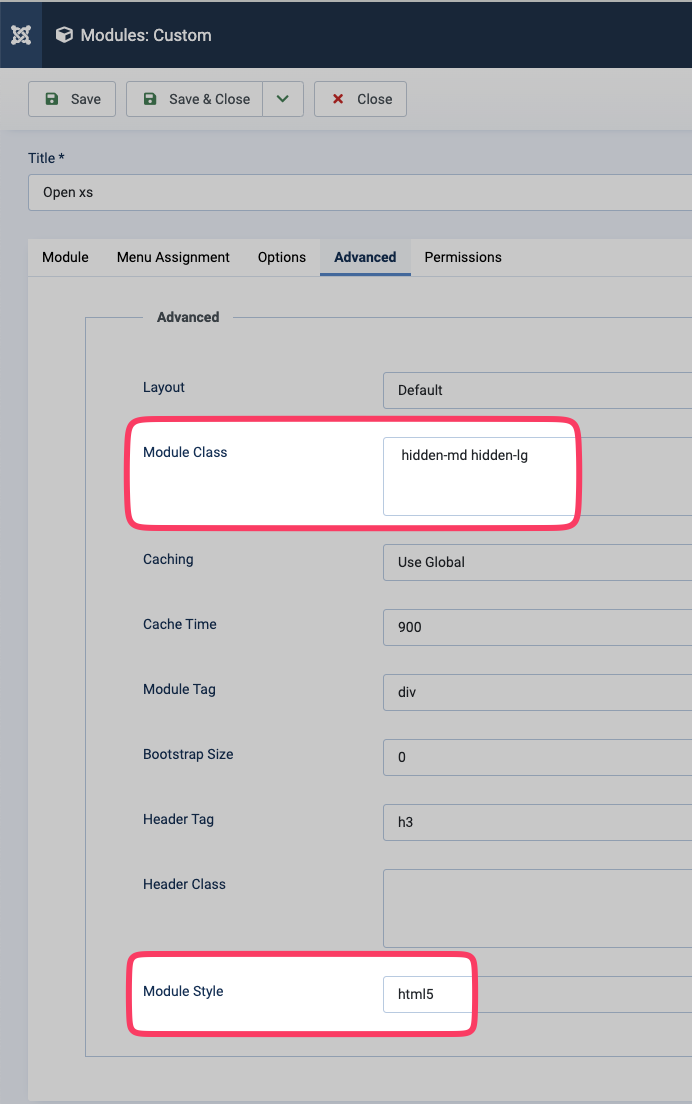
Task: Expand the Module Tag dropdown
Action: pyautogui.click(x=537, y=692)
